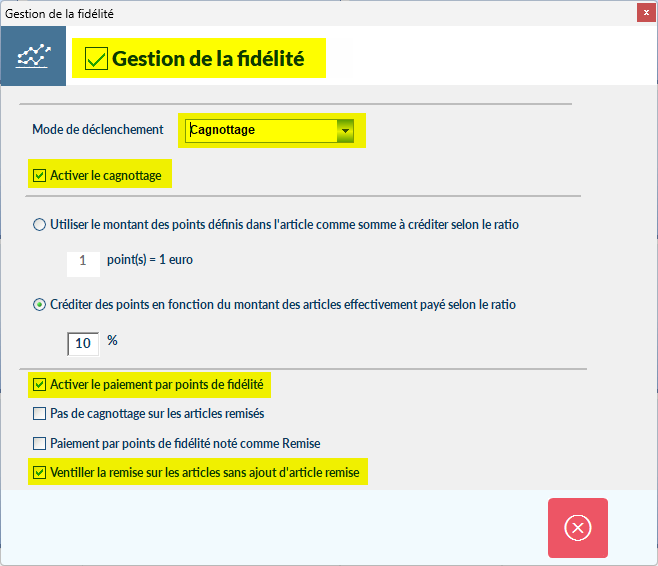
Task: Uncheck Activer le cagnottage
Action: pyautogui.click(x=39, y=175)
